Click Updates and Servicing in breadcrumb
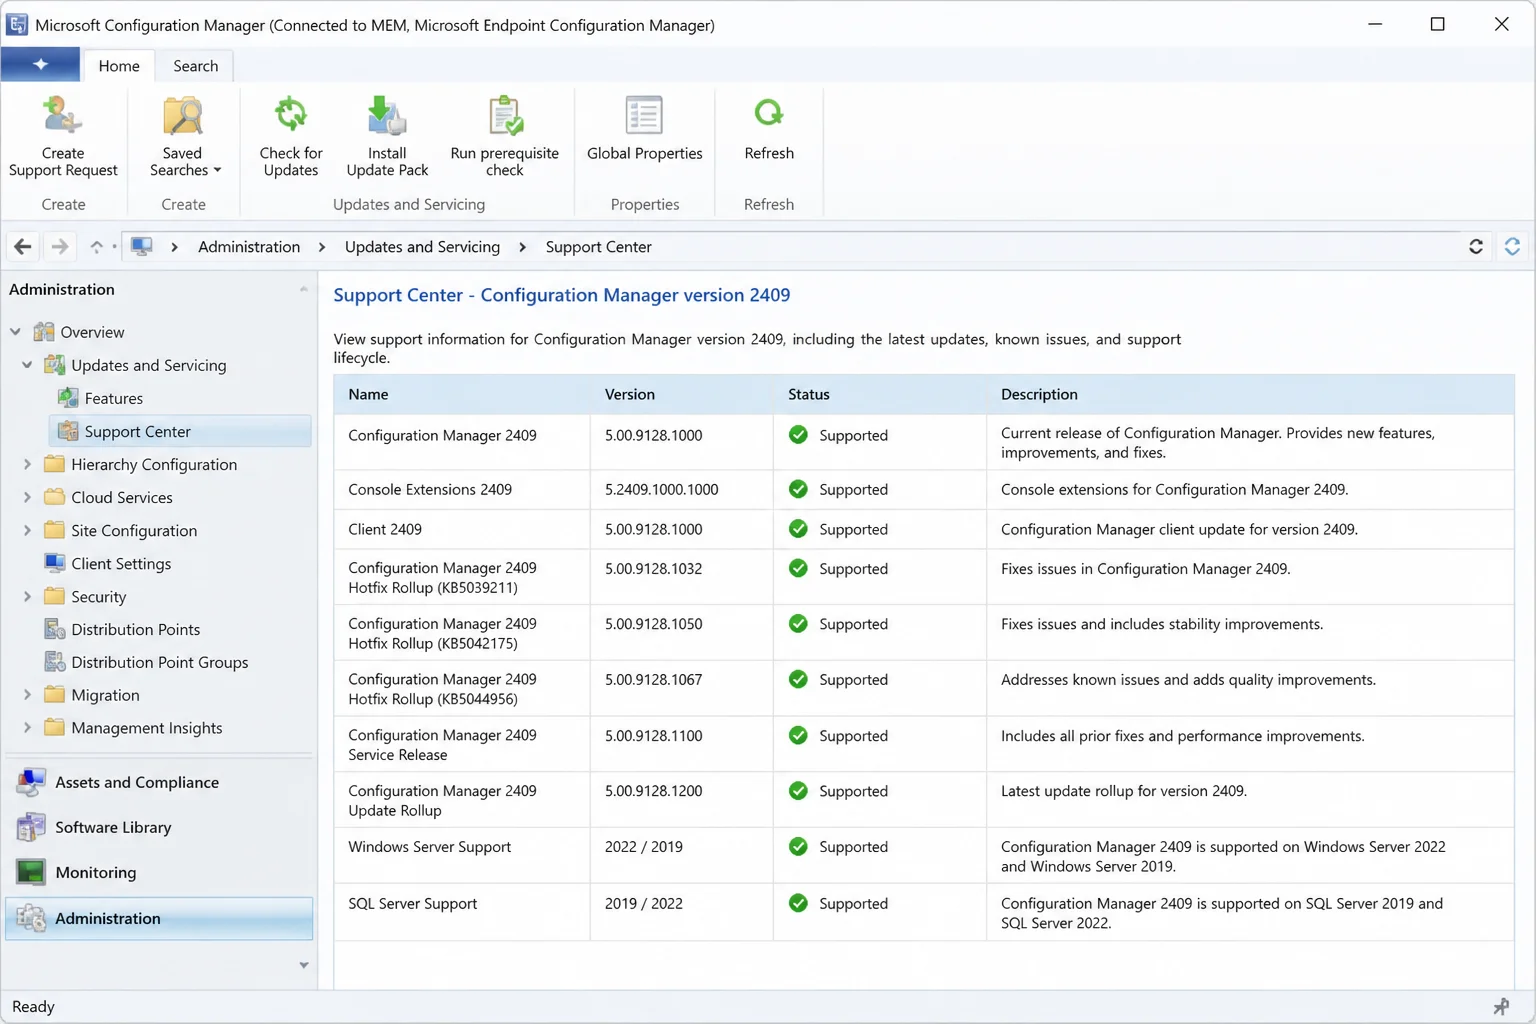This screenshot has width=1536, height=1024. tap(422, 246)
